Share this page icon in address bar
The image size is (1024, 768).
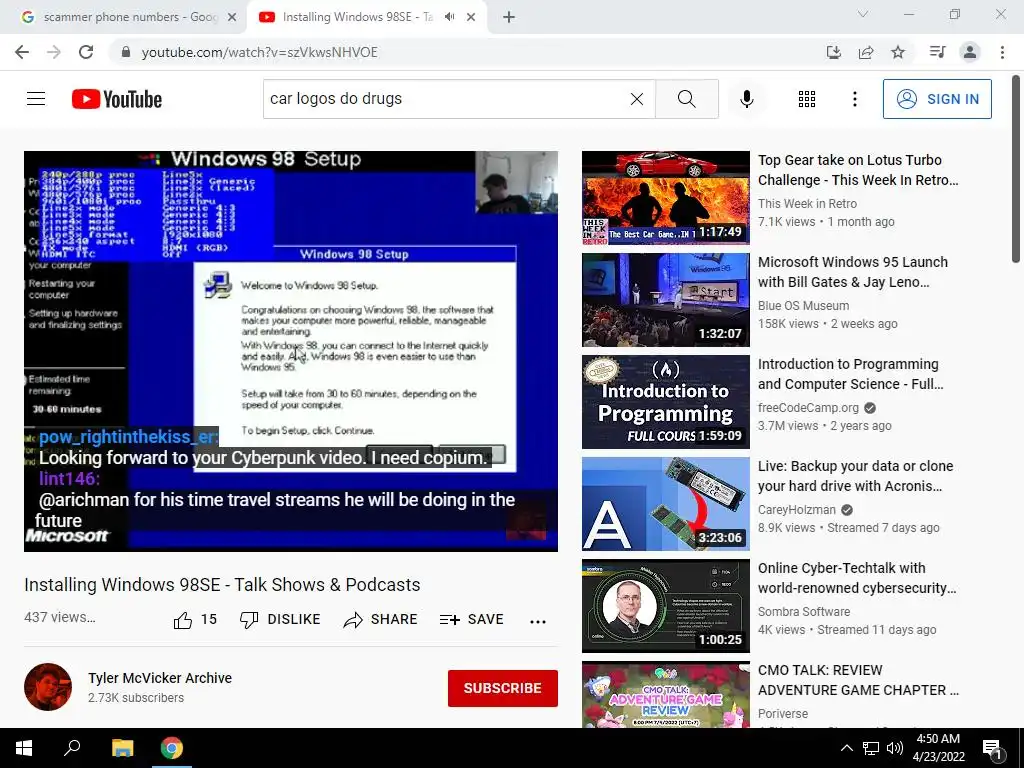pos(866,52)
